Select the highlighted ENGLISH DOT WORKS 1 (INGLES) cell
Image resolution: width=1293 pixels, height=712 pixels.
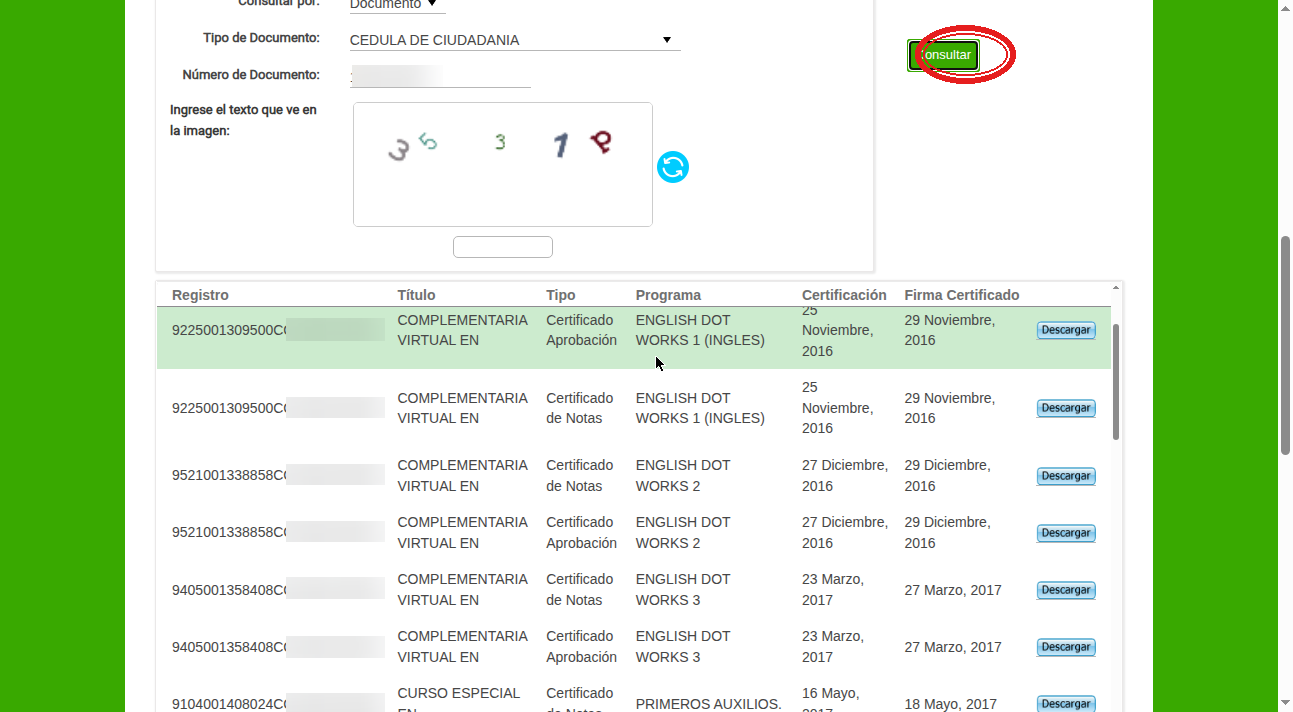click(x=700, y=330)
